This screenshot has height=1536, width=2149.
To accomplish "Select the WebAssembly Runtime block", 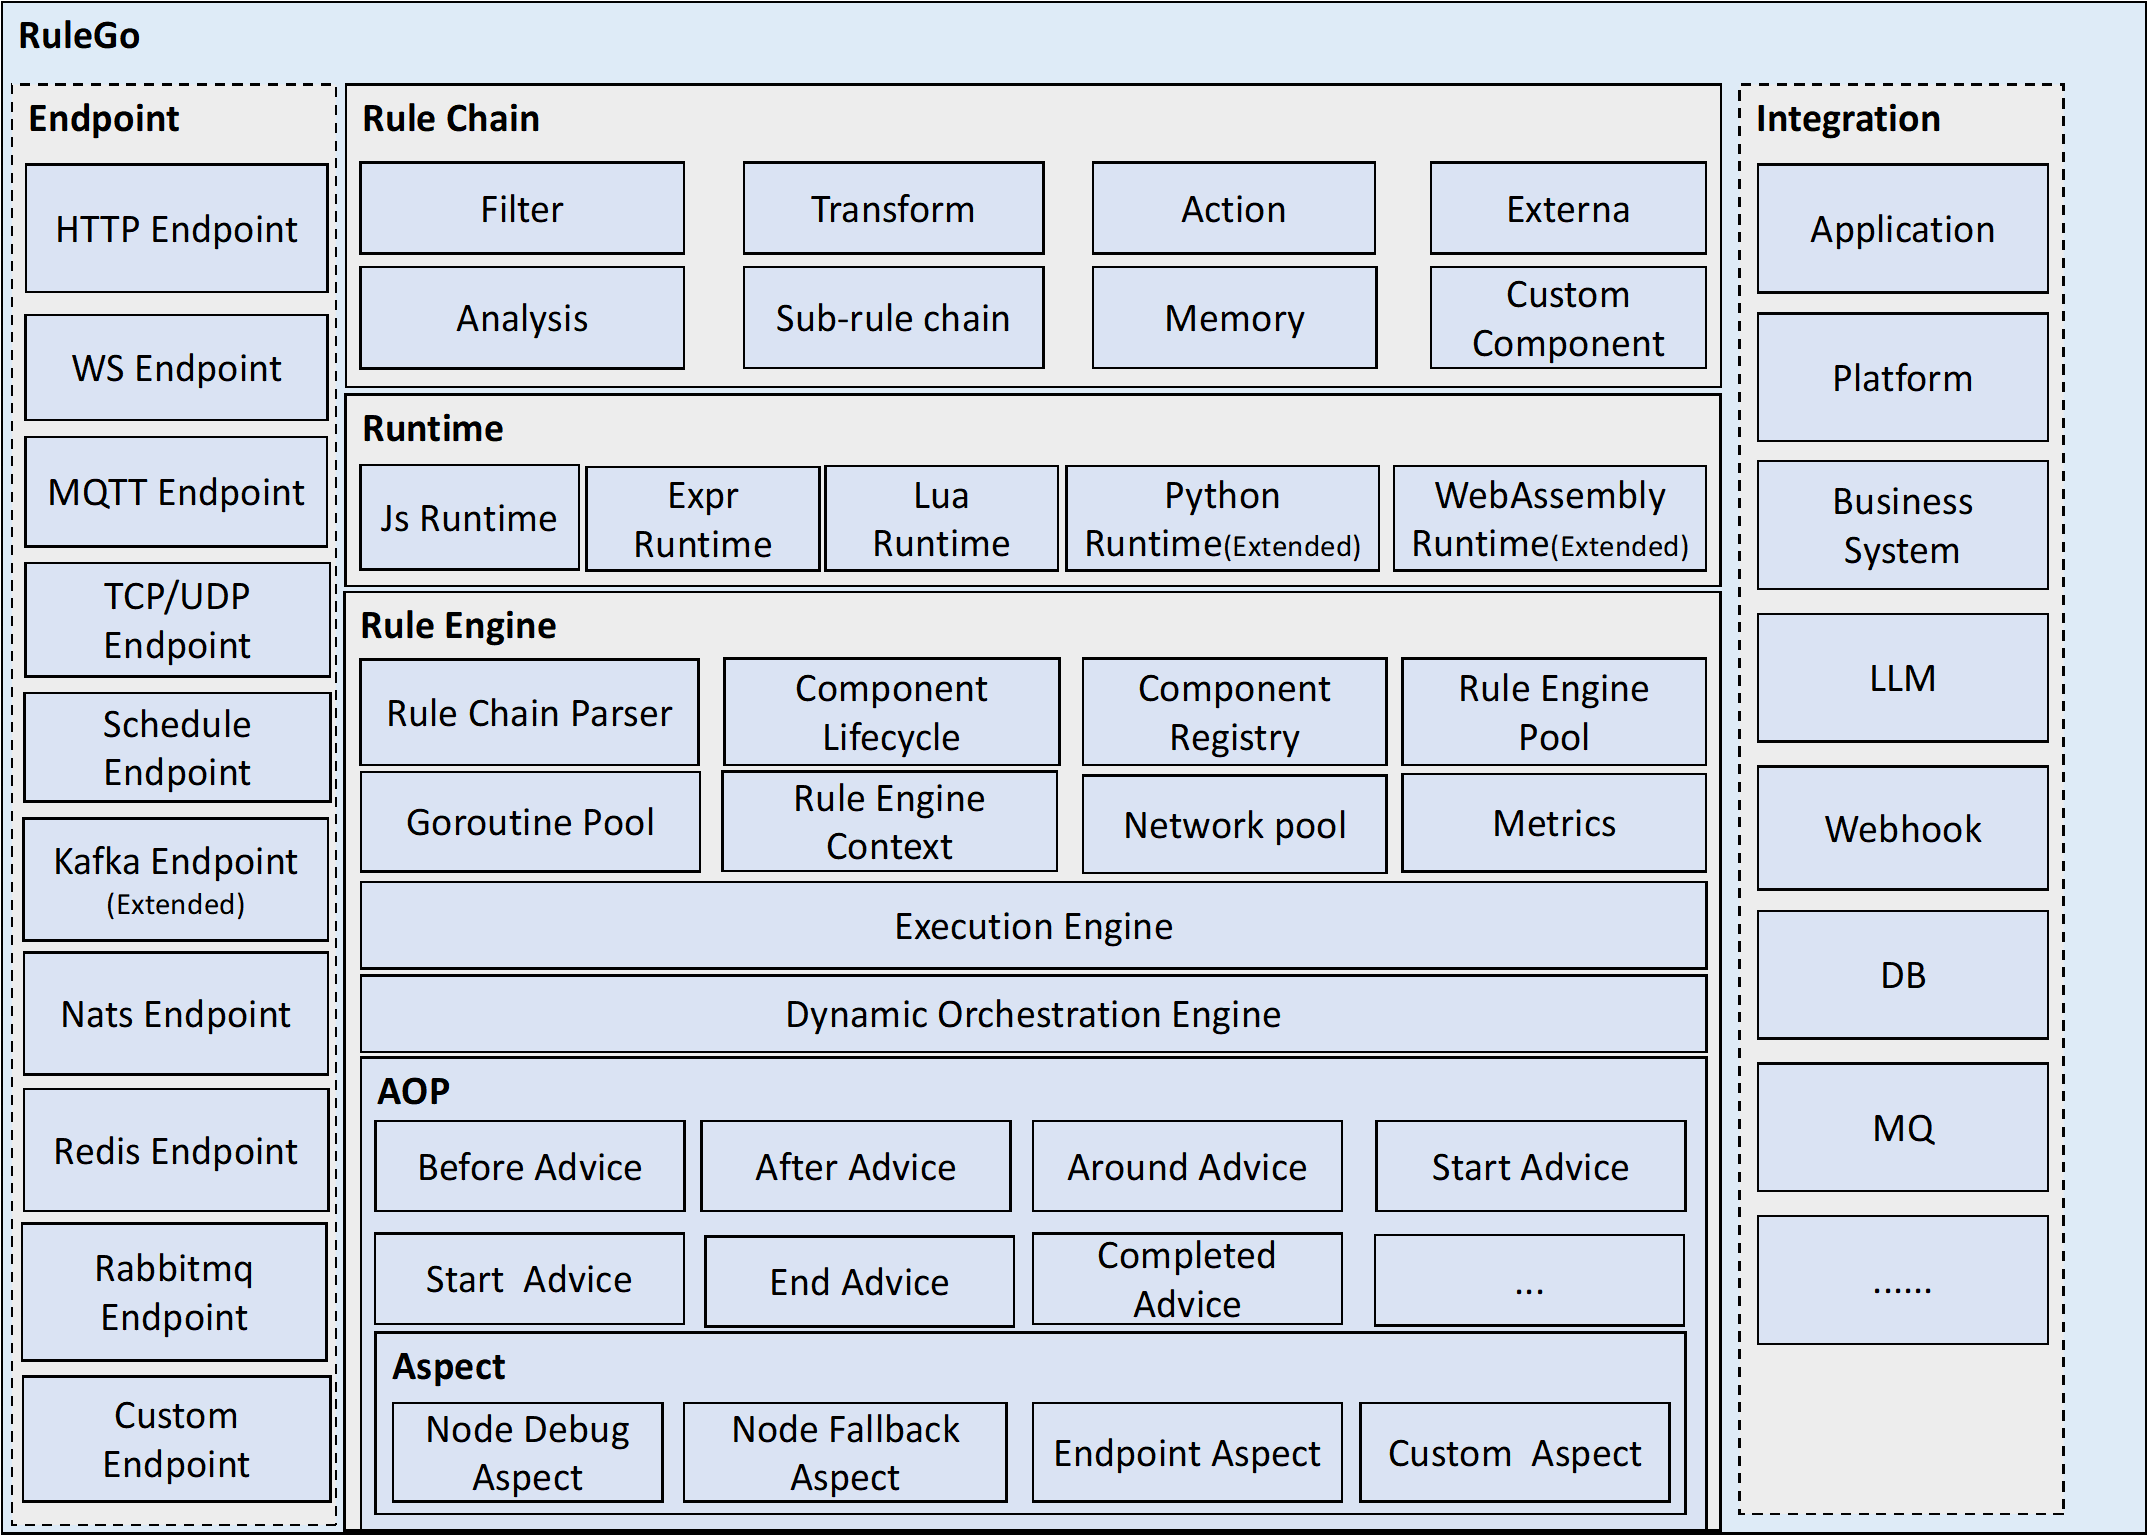I will click(x=1549, y=518).
